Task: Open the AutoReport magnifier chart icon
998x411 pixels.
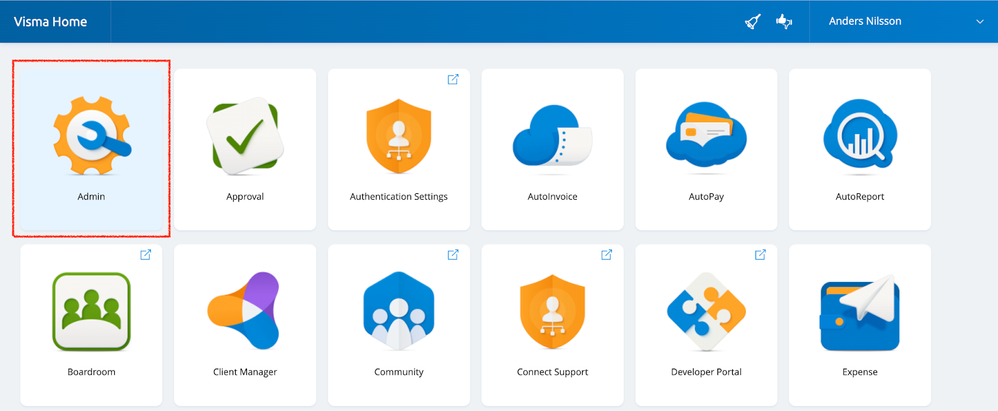Action: click(860, 134)
